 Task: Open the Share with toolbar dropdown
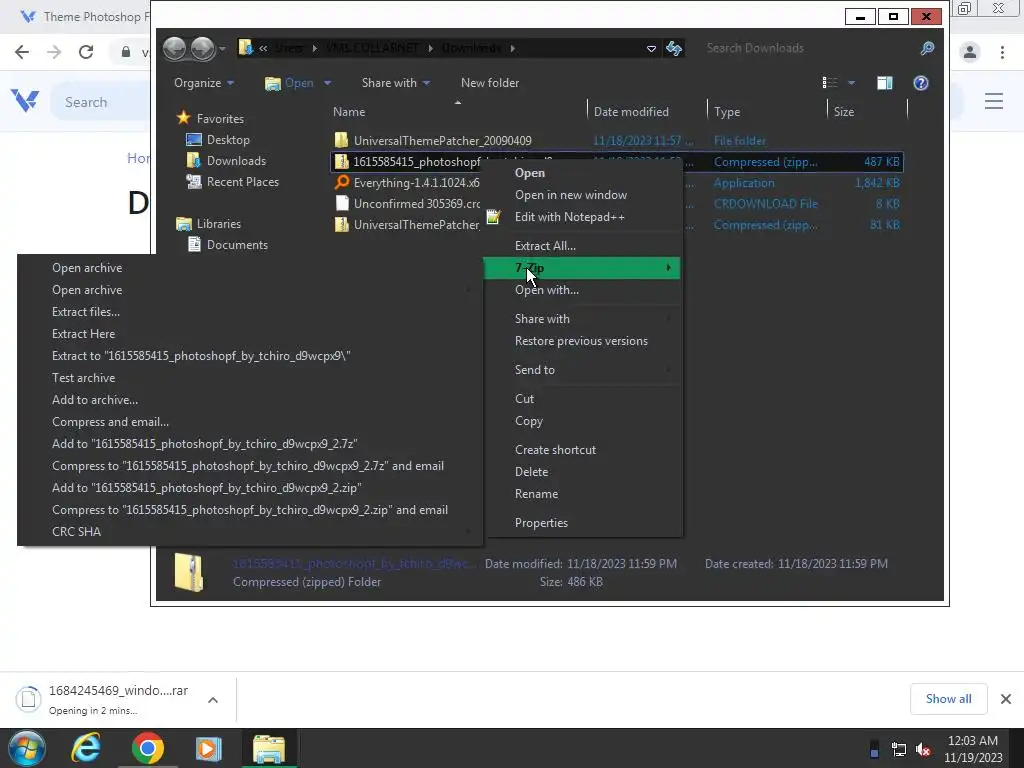396,83
